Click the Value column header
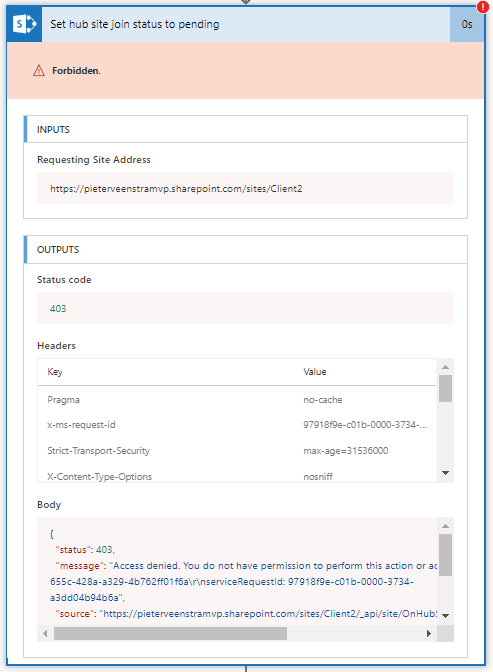Screen dimensions: 493x672 [x=315, y=372]
